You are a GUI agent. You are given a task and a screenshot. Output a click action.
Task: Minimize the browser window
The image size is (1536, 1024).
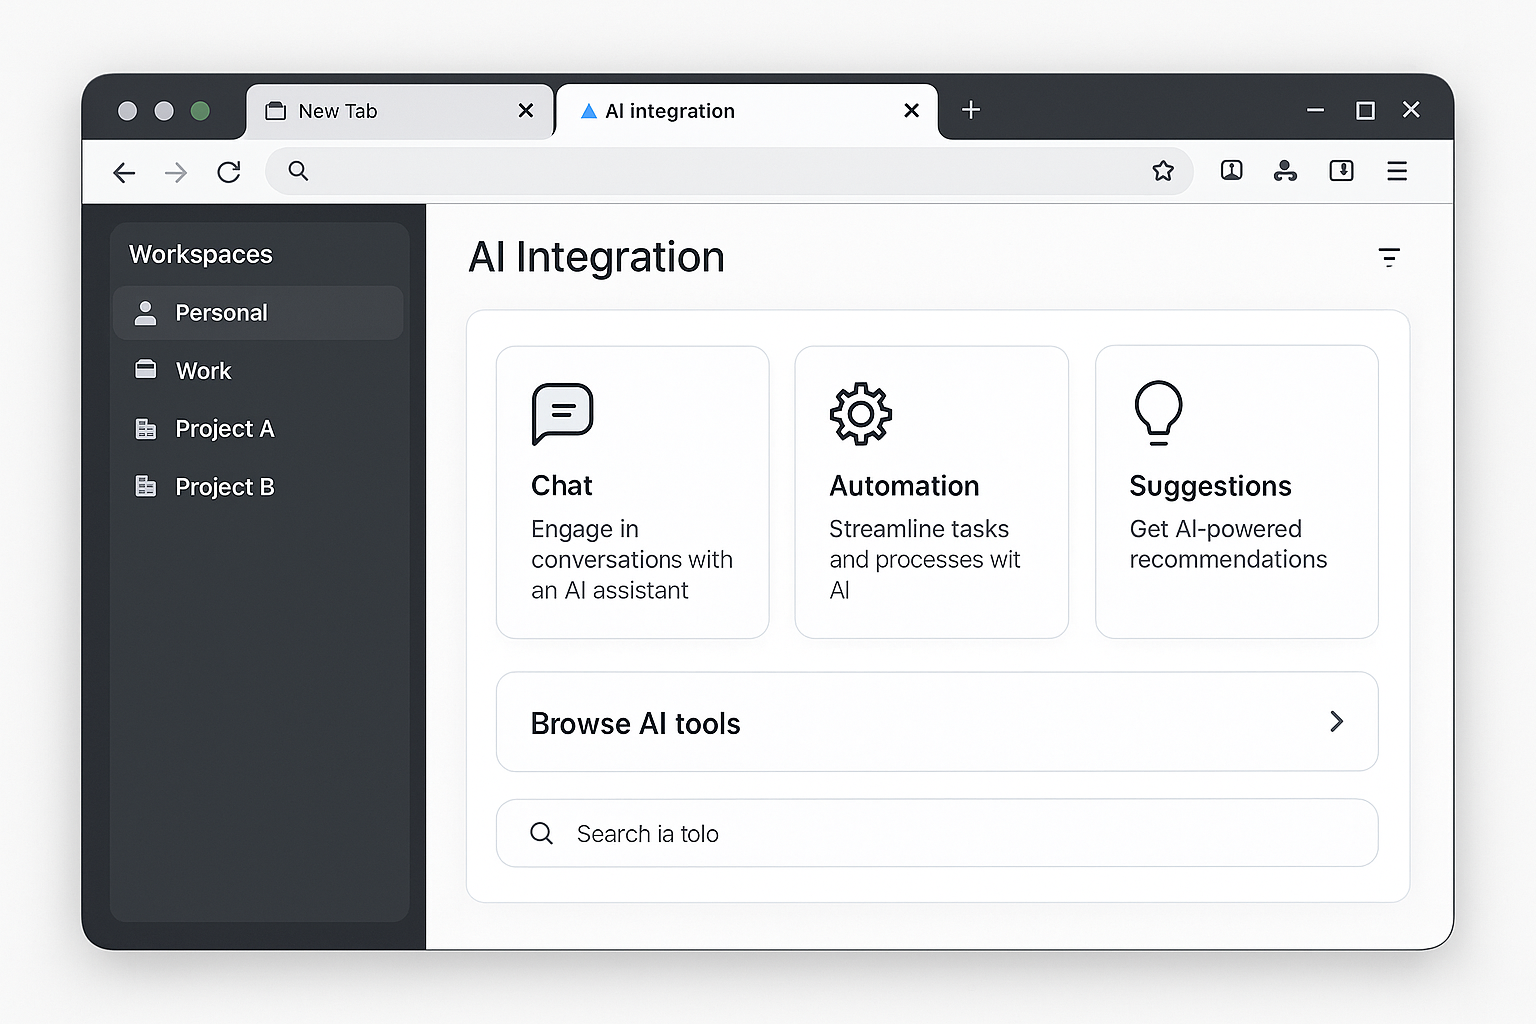1315,110
